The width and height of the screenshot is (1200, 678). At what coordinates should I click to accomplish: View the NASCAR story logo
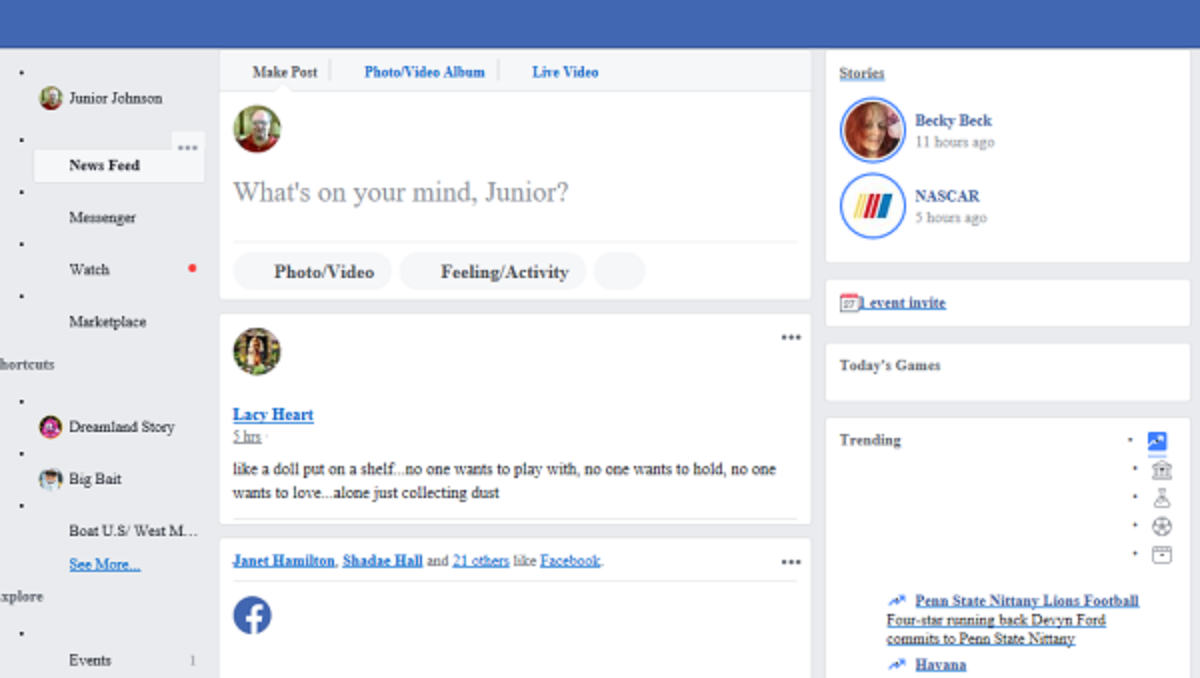(872, 206)
